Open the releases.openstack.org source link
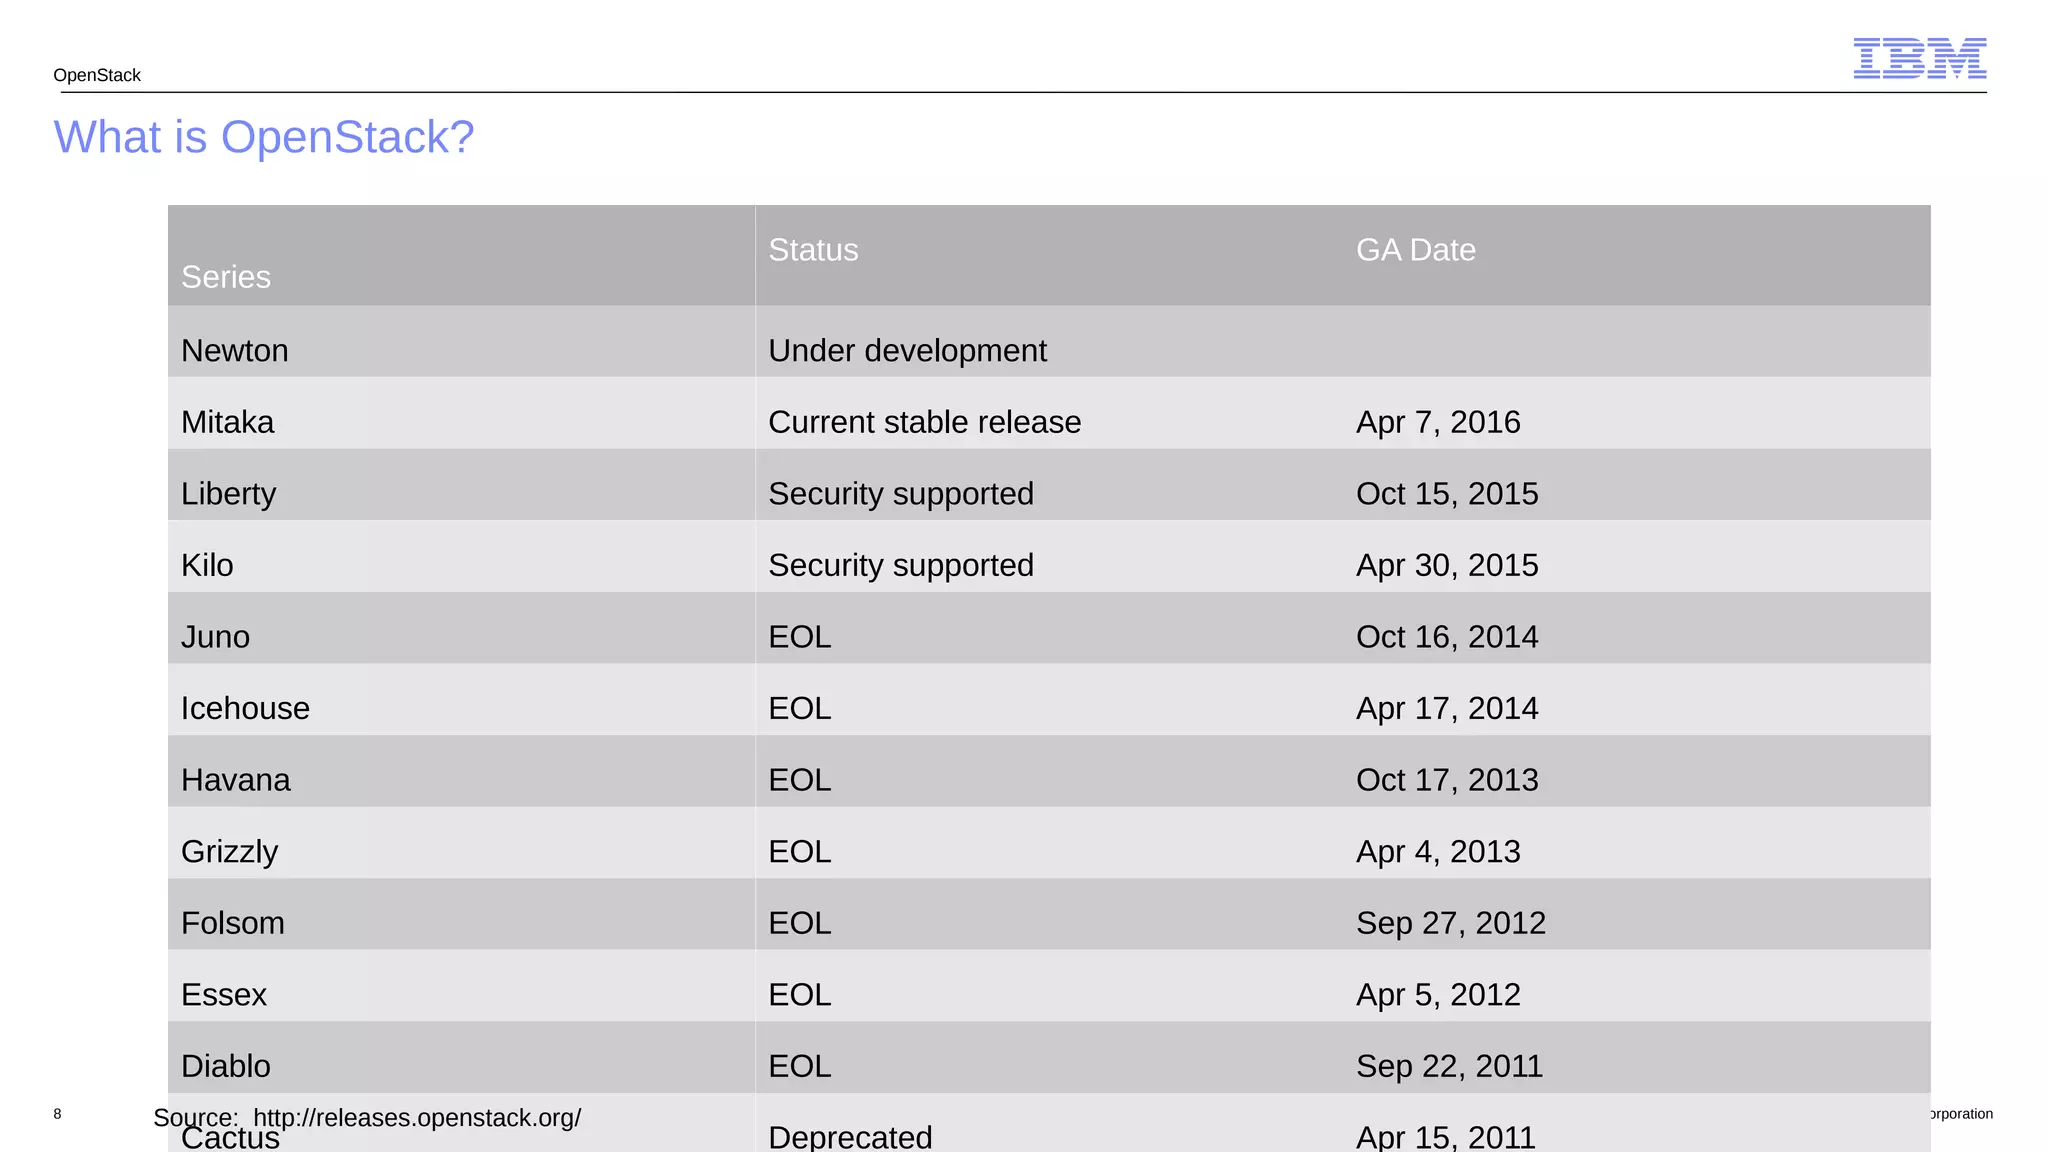Viewport: 2048px width, 1152px height. (x=417, y=1117)
